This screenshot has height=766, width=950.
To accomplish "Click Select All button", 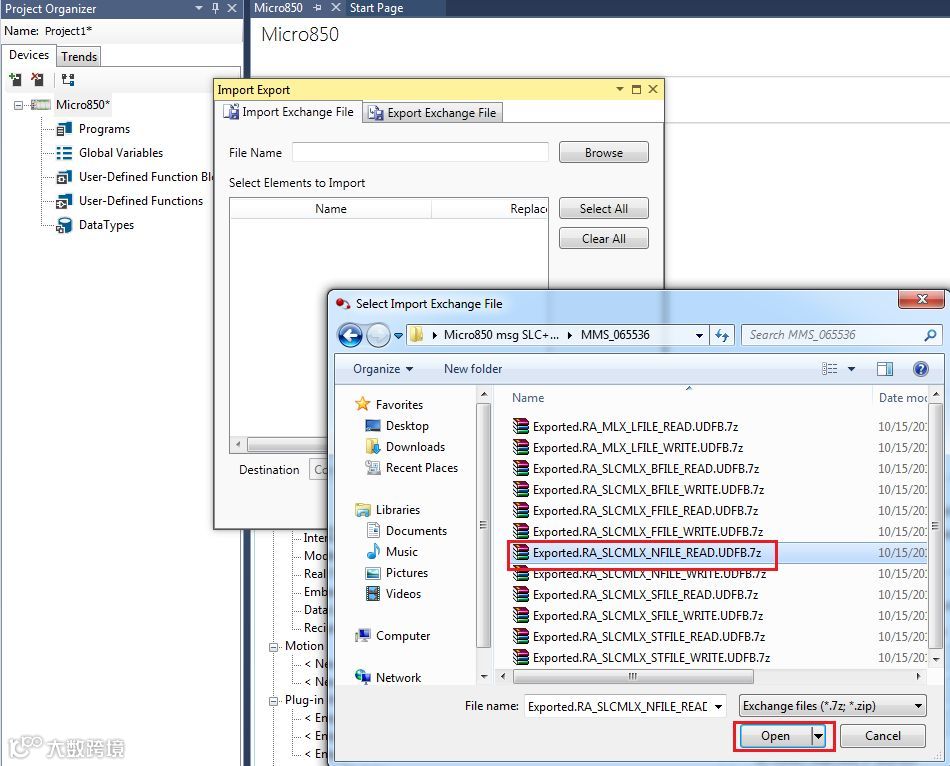I will pyautogui.click(x=603, y=208).
